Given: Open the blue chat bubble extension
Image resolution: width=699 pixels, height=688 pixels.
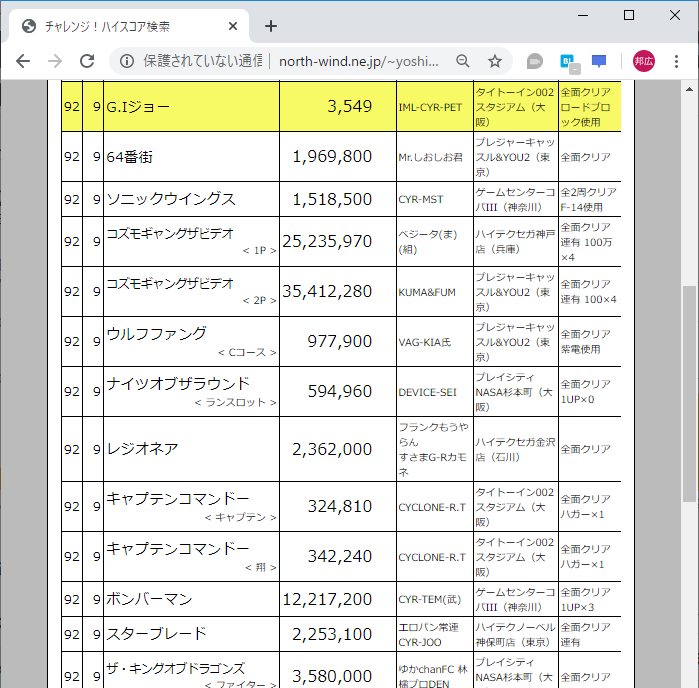Looking at the screenshot, I should (599, 61).
